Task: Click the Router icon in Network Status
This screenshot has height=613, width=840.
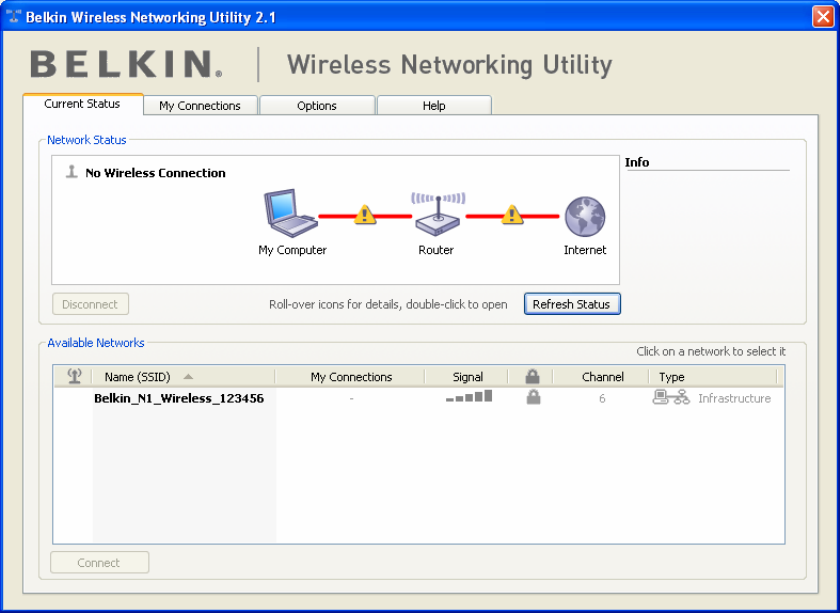Action: (438, 214)
